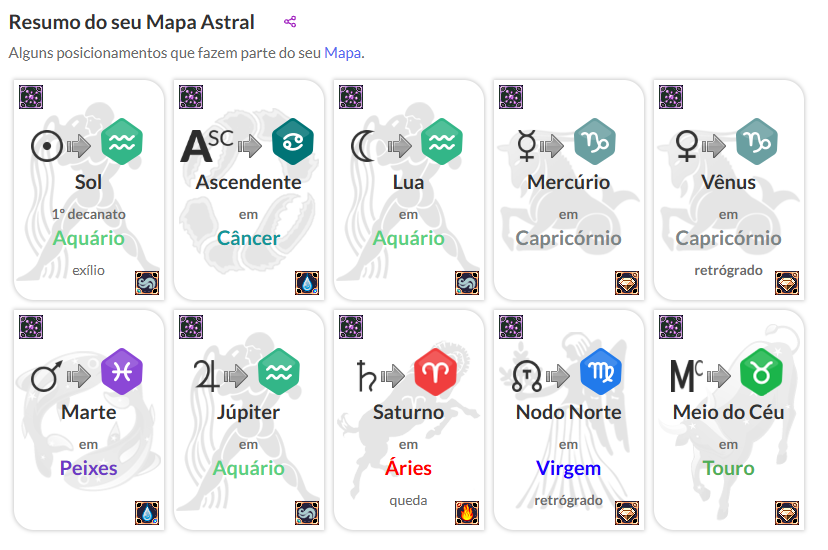
Task: Click the Touro text on Meio do Céu card
Action: [728, 468]
